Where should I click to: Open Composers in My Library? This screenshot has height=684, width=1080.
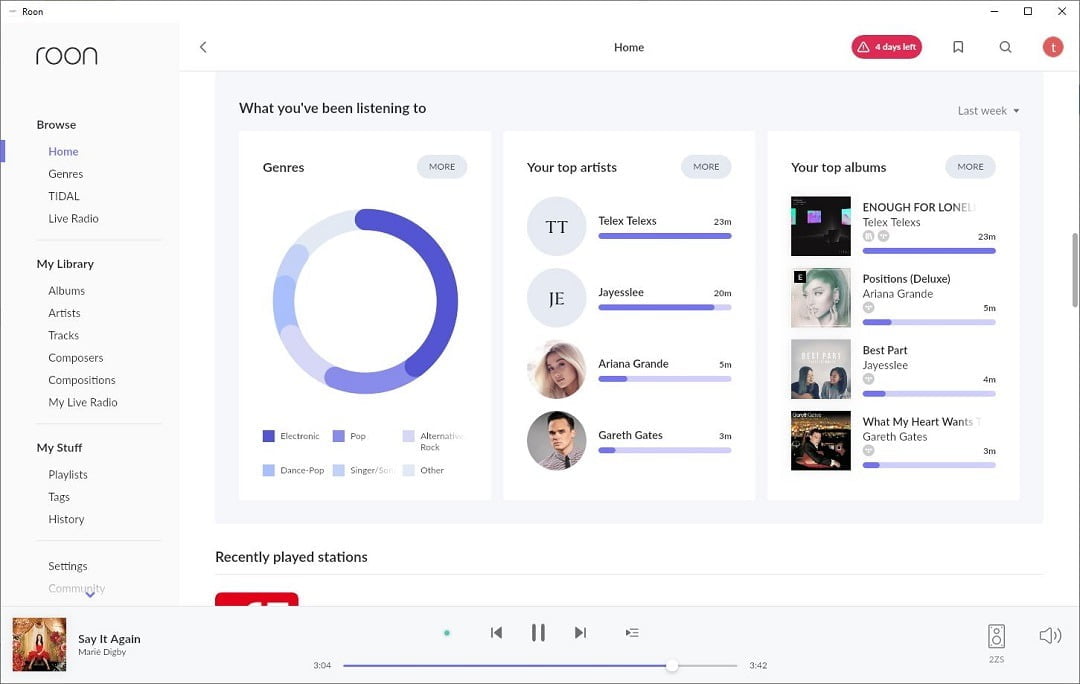76,357
